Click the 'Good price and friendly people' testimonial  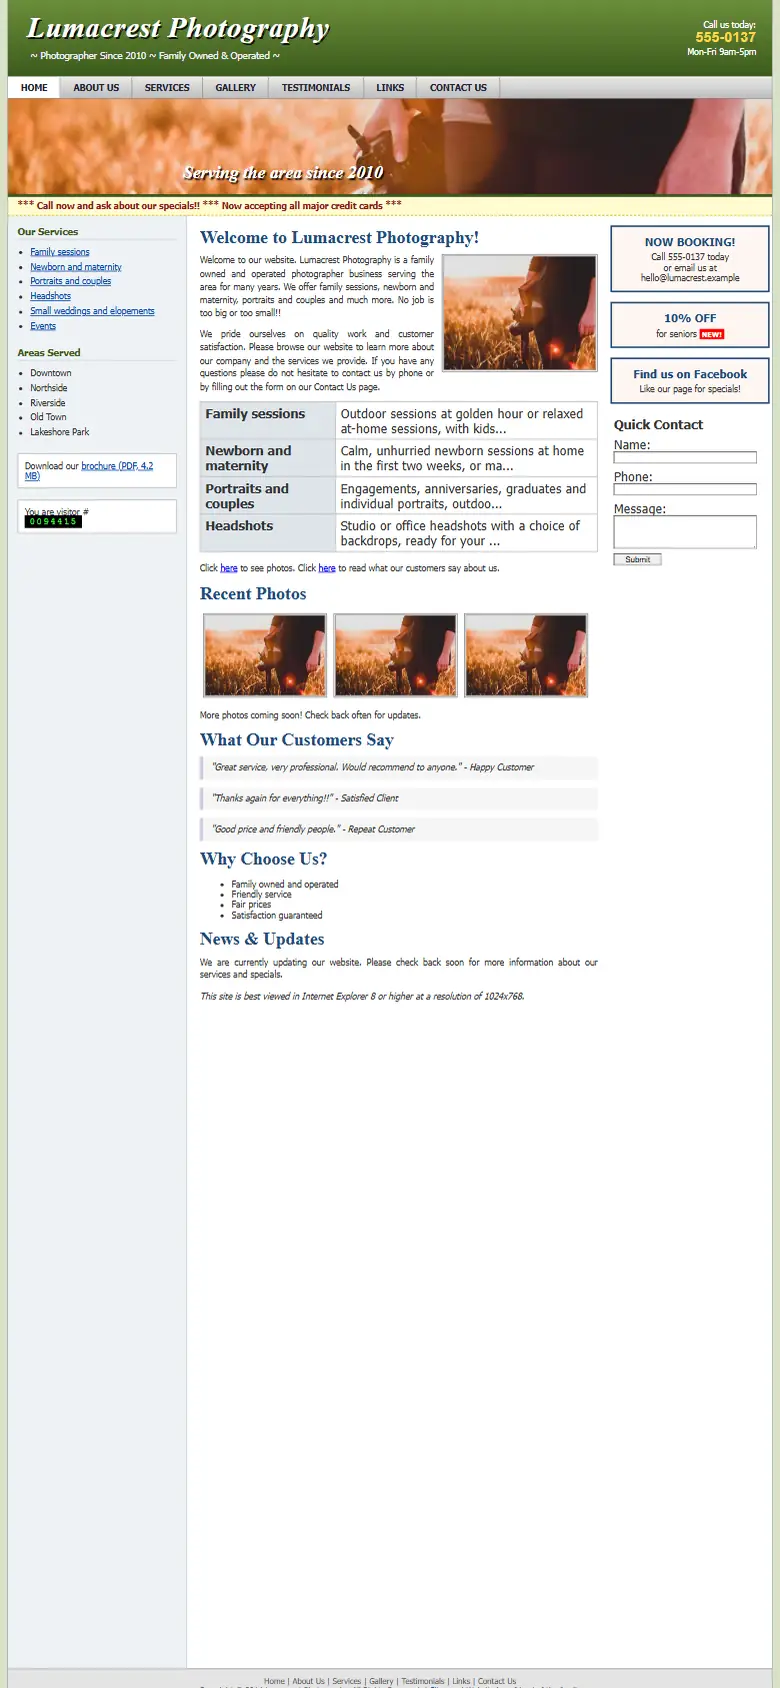399,830
